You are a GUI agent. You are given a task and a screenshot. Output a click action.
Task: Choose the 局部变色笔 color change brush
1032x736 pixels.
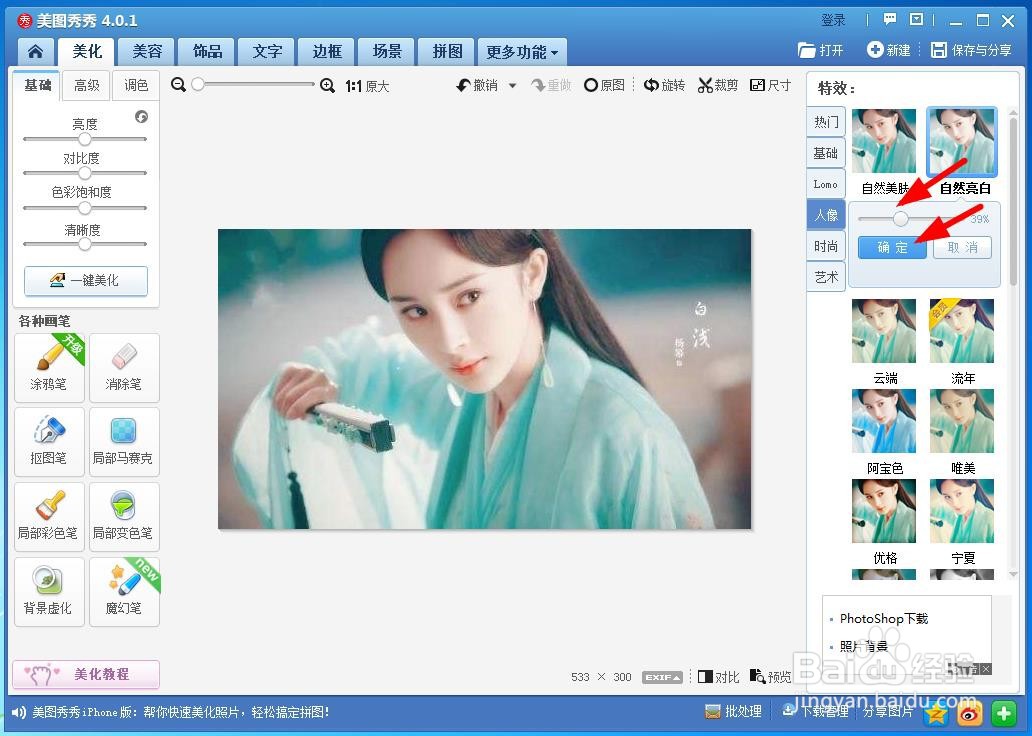point(124,517)
